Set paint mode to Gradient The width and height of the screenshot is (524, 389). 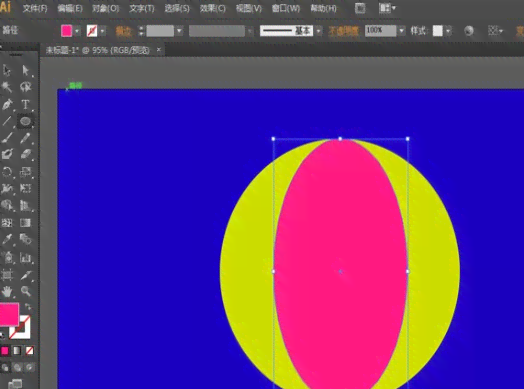pos(17,351)
